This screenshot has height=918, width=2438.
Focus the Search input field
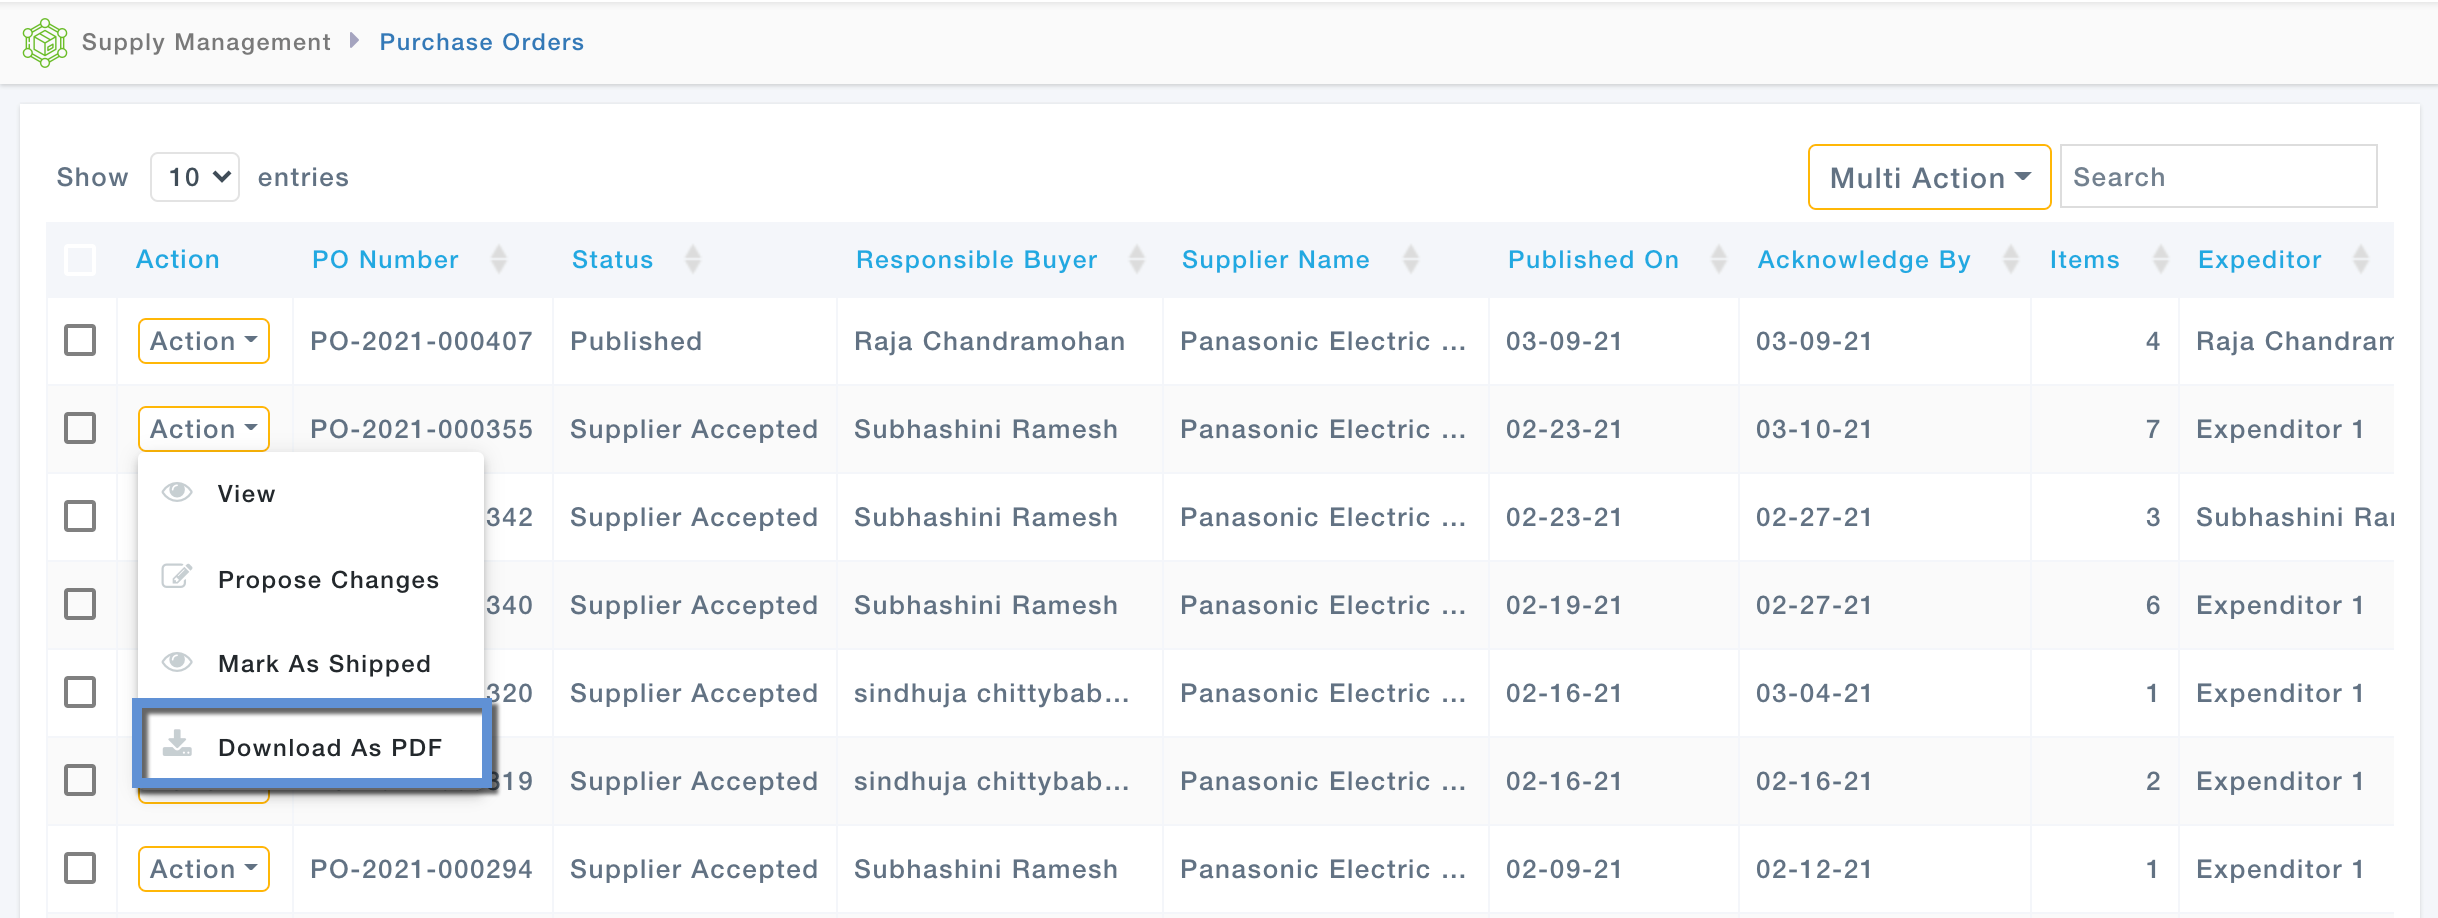[2218, 177]
